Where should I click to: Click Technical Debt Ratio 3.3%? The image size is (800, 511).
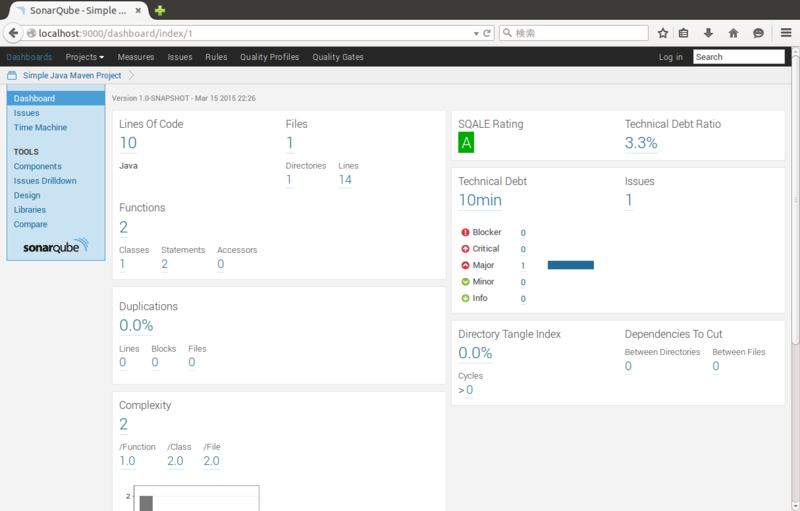tap(641, 143)
